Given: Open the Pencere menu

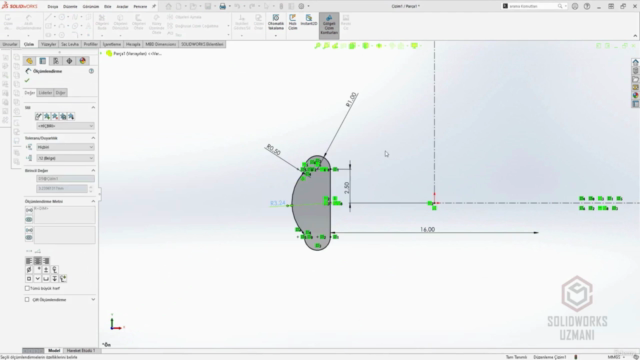Looking at the screenshot, I should click(140, 7).
